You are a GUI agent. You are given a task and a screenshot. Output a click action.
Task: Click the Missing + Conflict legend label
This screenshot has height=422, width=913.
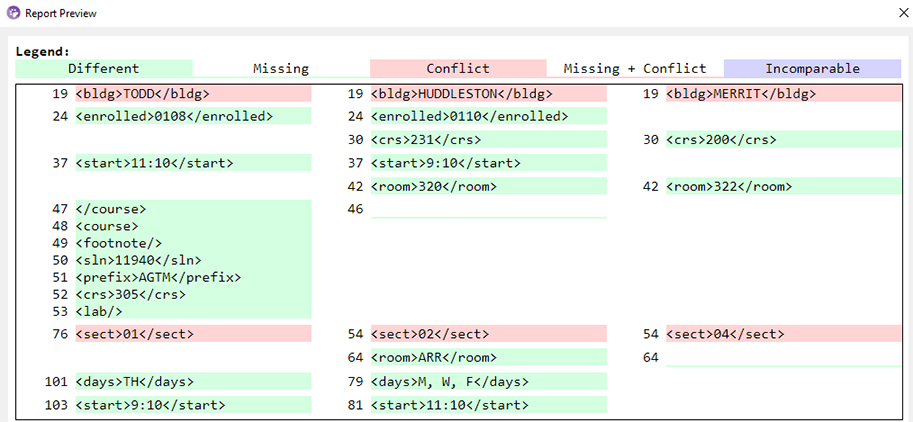pyautogui.click(x=634, y=69)
